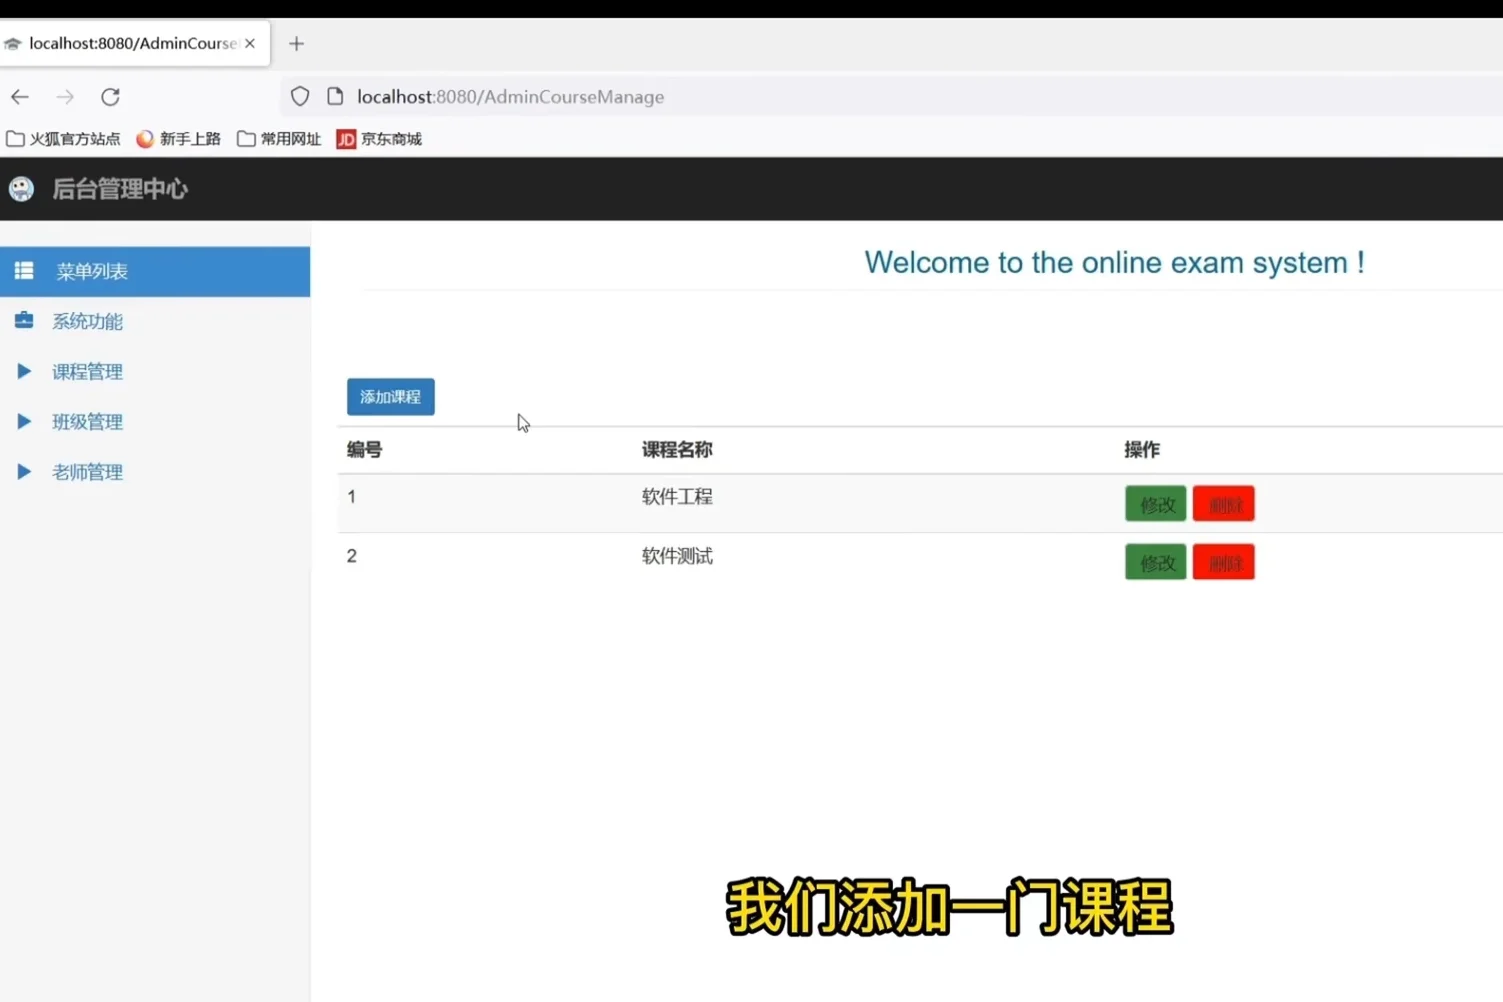Click the forward navigation arrow
Viewport: 1503px width, 1002px height.
click(64, 96)
